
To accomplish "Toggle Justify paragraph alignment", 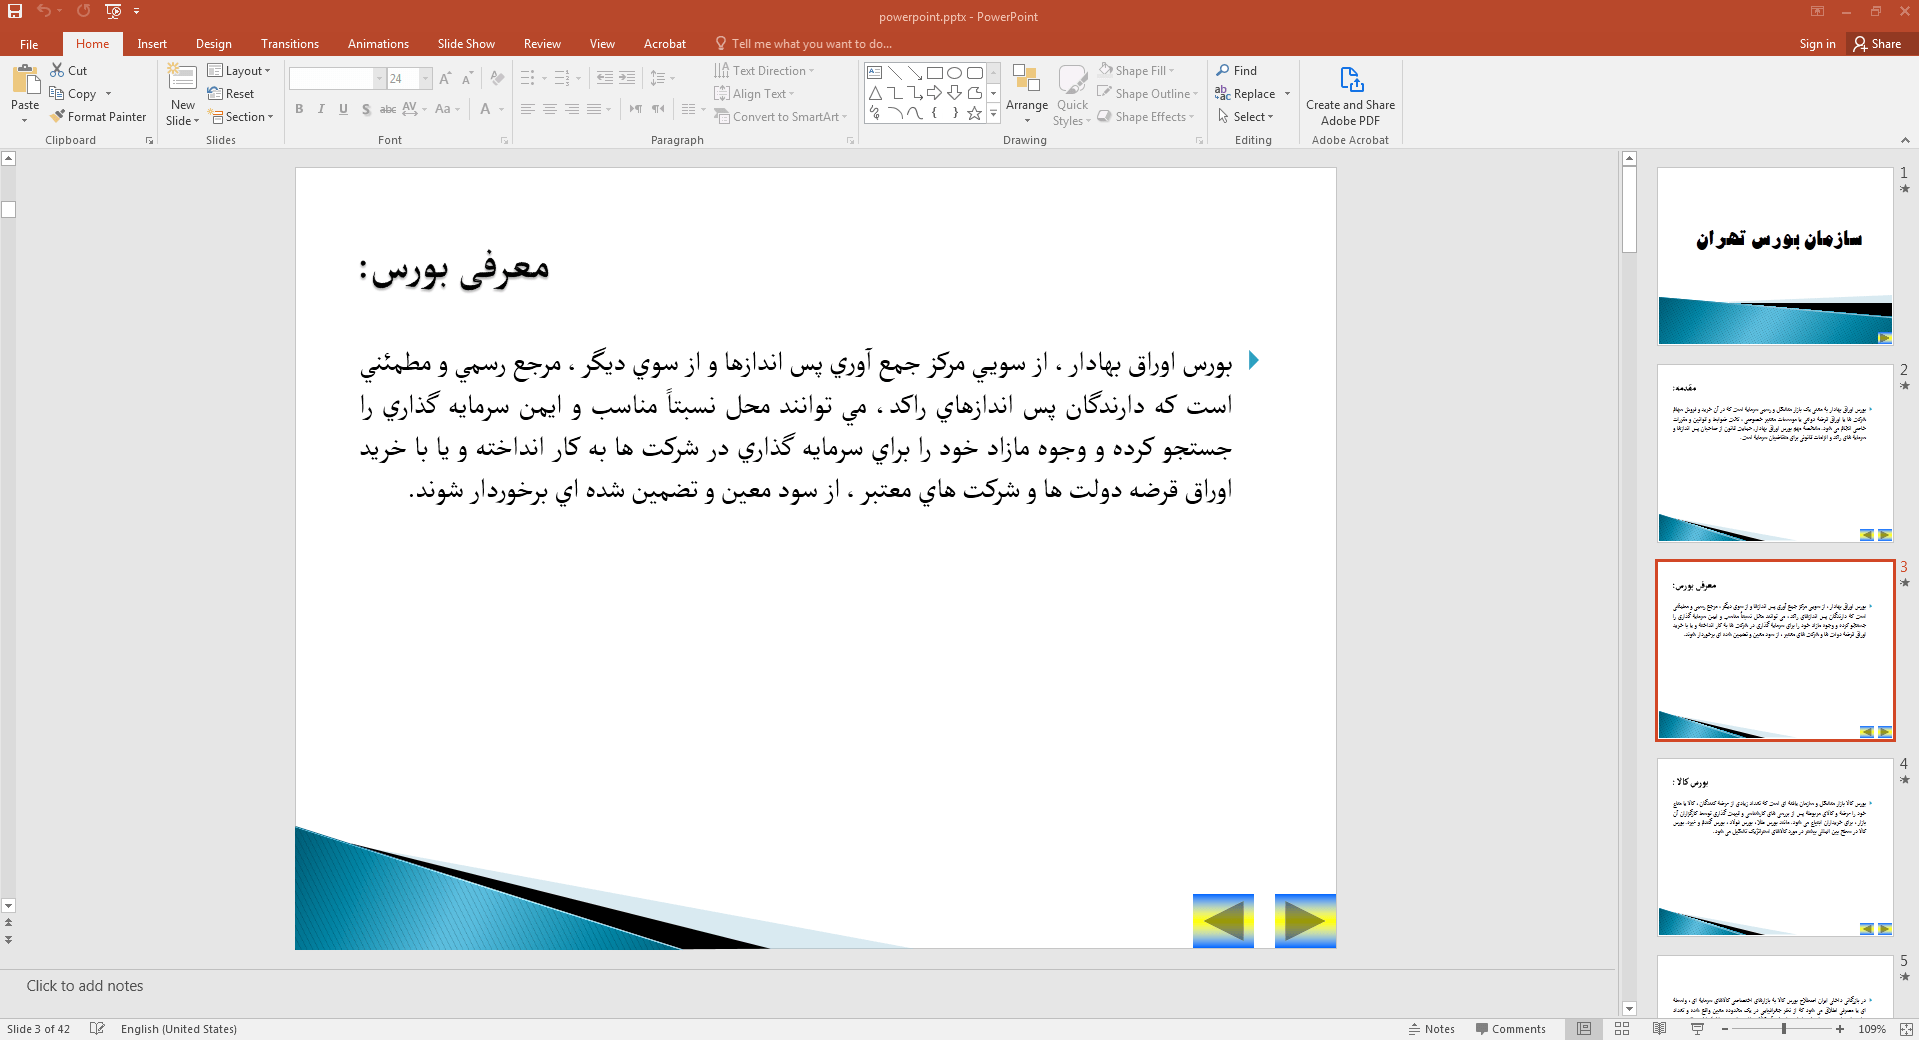I will tap(594, 109).
